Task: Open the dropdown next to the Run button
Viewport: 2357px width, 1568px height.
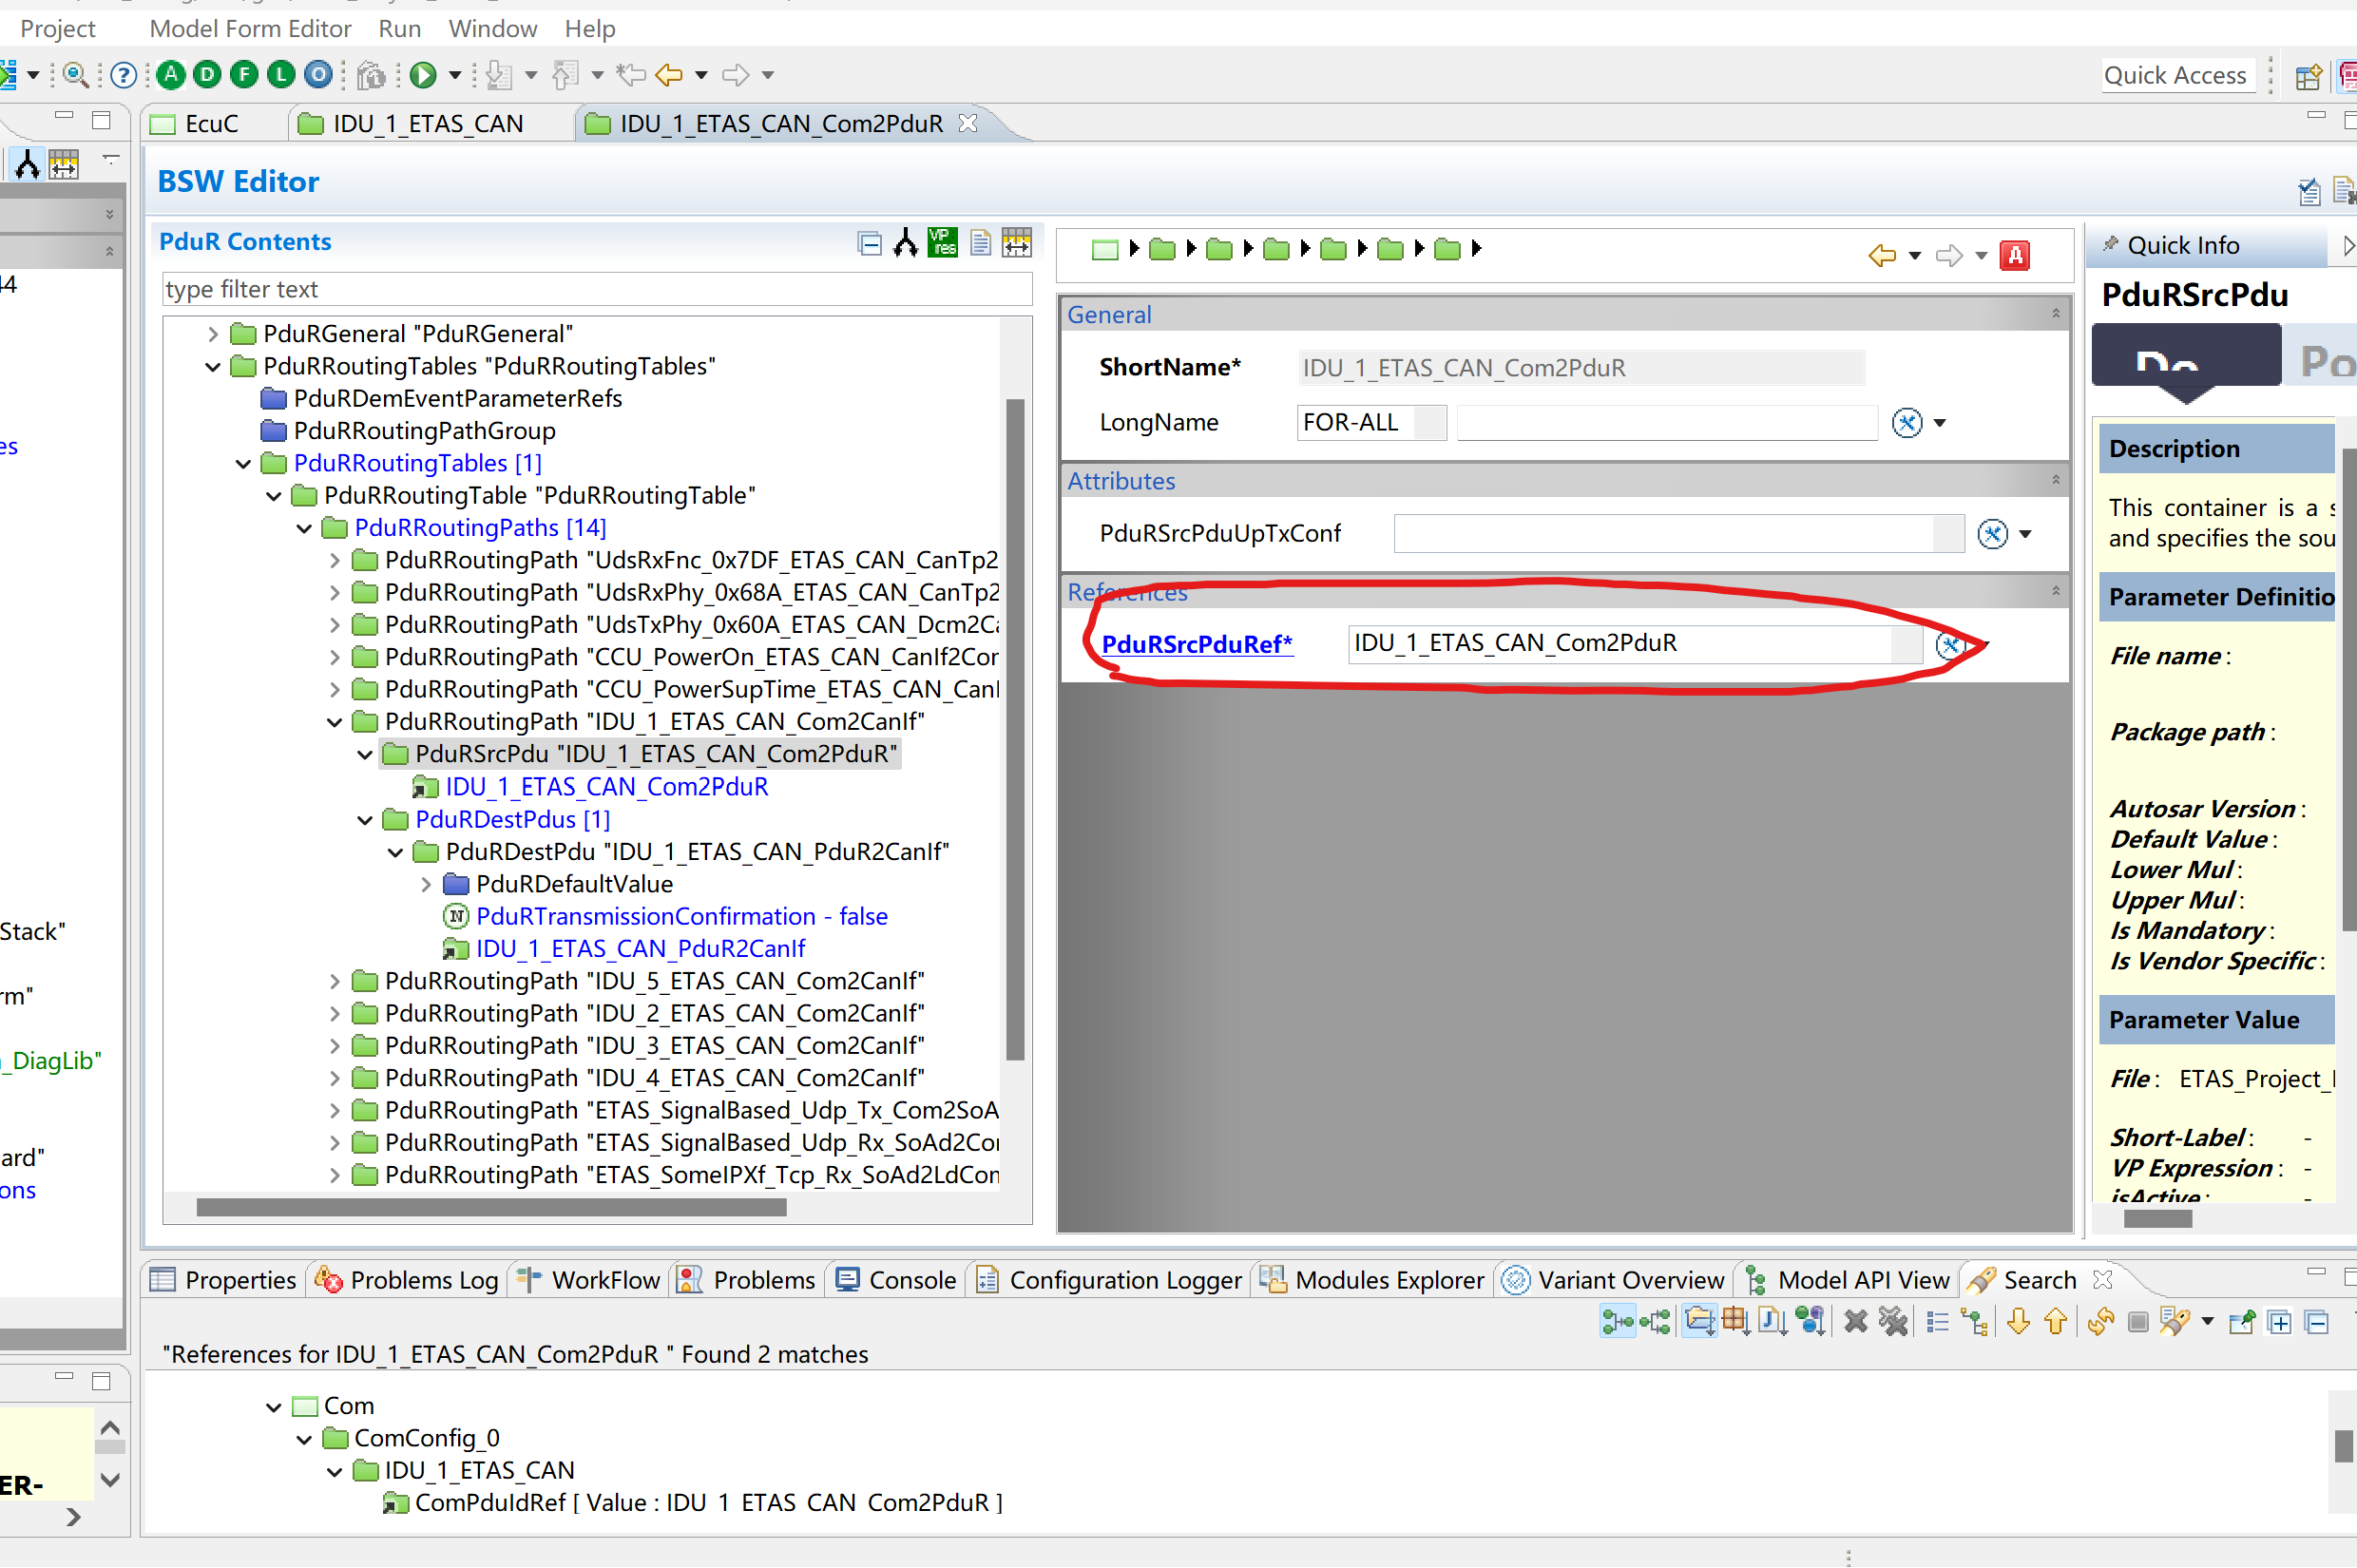Action: 455,74
